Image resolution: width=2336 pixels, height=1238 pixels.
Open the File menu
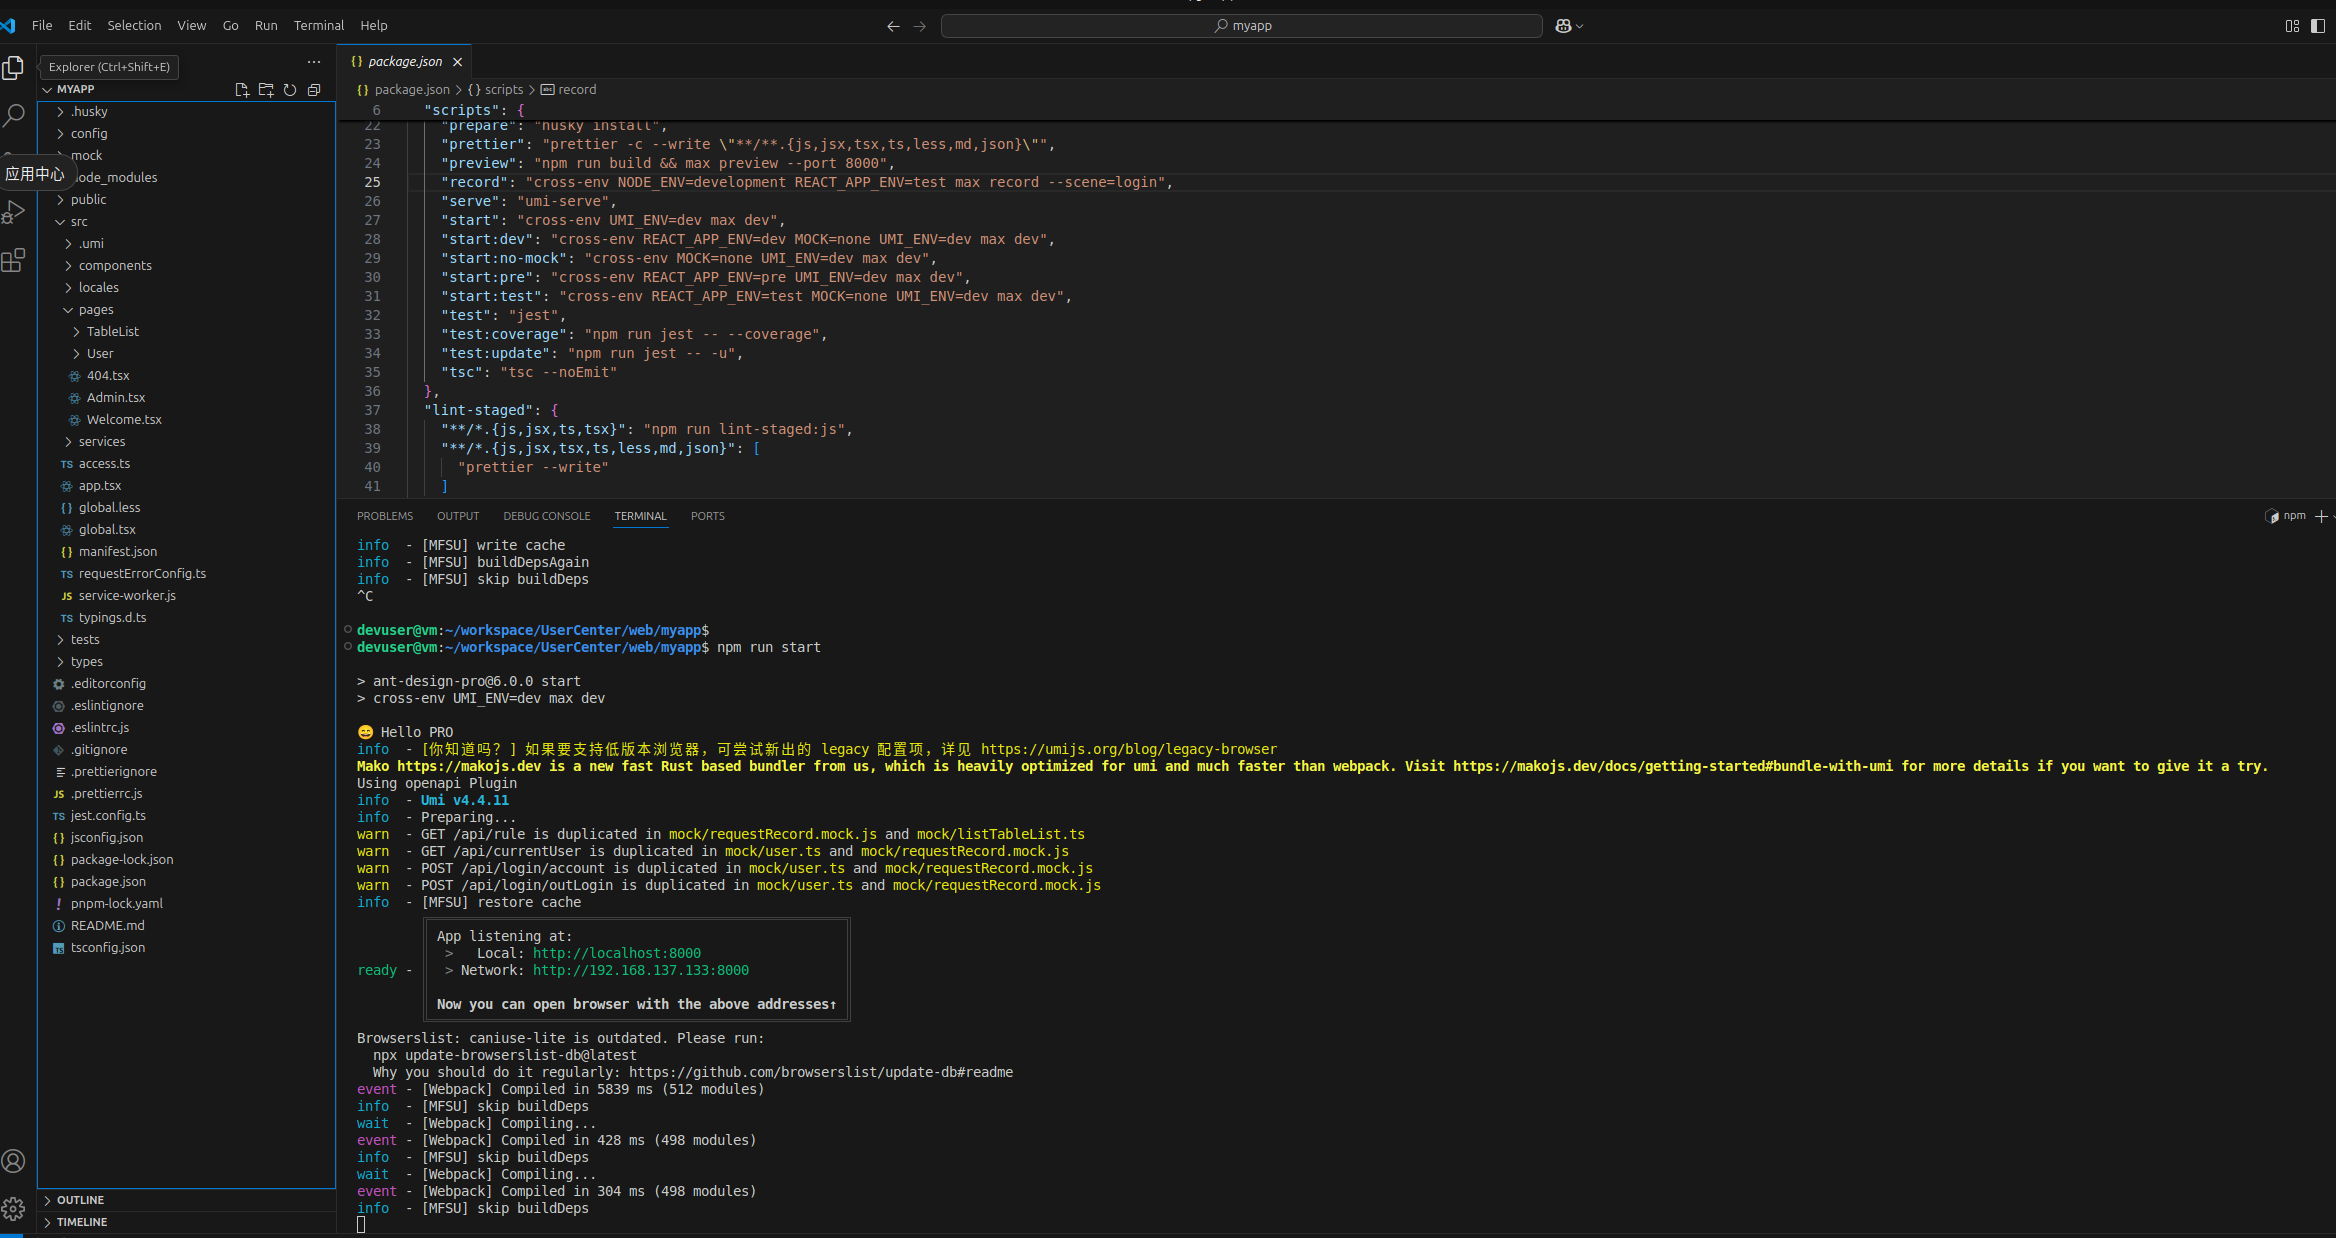pos(42,26)
